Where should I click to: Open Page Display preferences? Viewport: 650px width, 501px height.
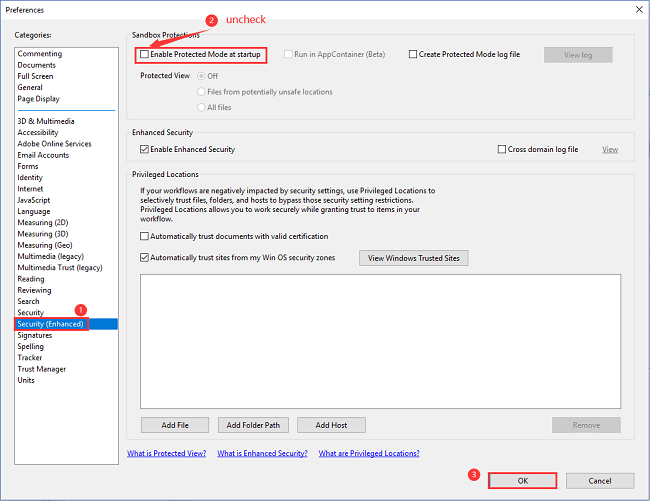pos(38,99)
